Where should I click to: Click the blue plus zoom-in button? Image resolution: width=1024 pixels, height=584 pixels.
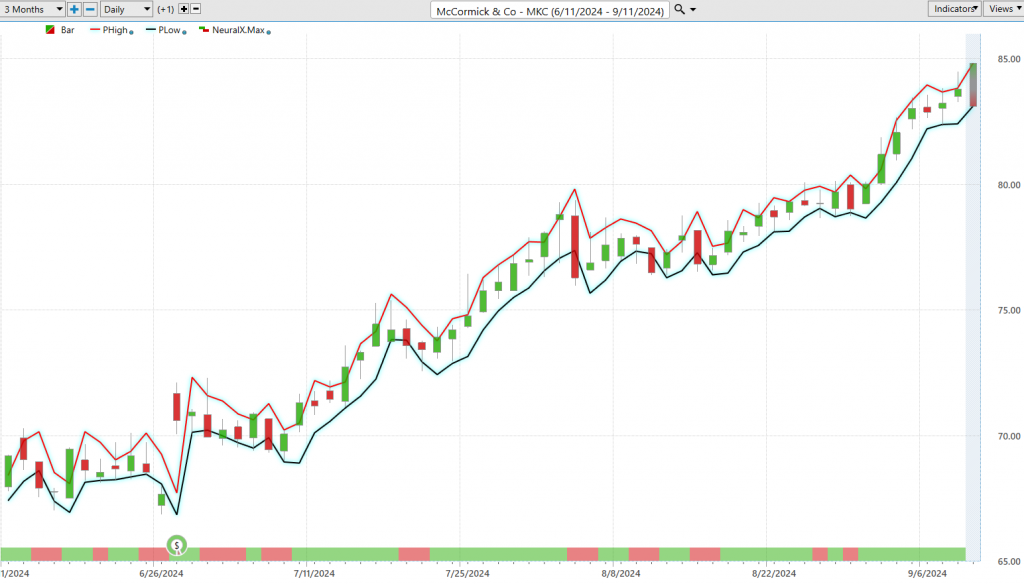point(74,9)
